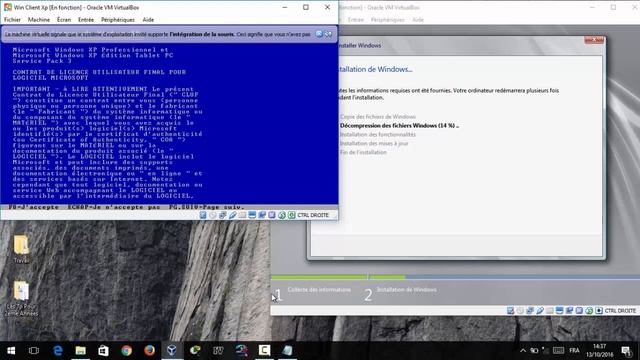Open the Écran menu in Win Client Xp window
The height and width of the screenshot is (360, 640).
[x=64, y=20]
